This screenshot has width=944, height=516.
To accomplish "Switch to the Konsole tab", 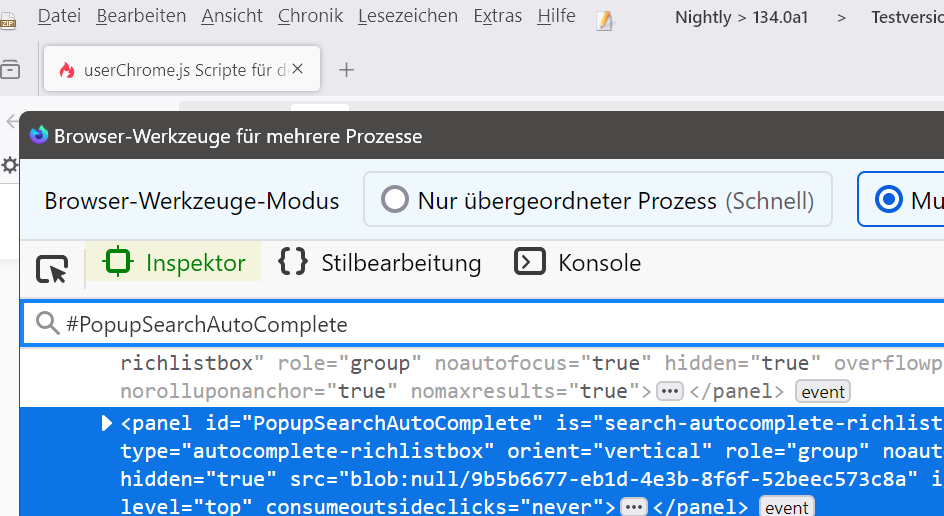I will [578, 263].
